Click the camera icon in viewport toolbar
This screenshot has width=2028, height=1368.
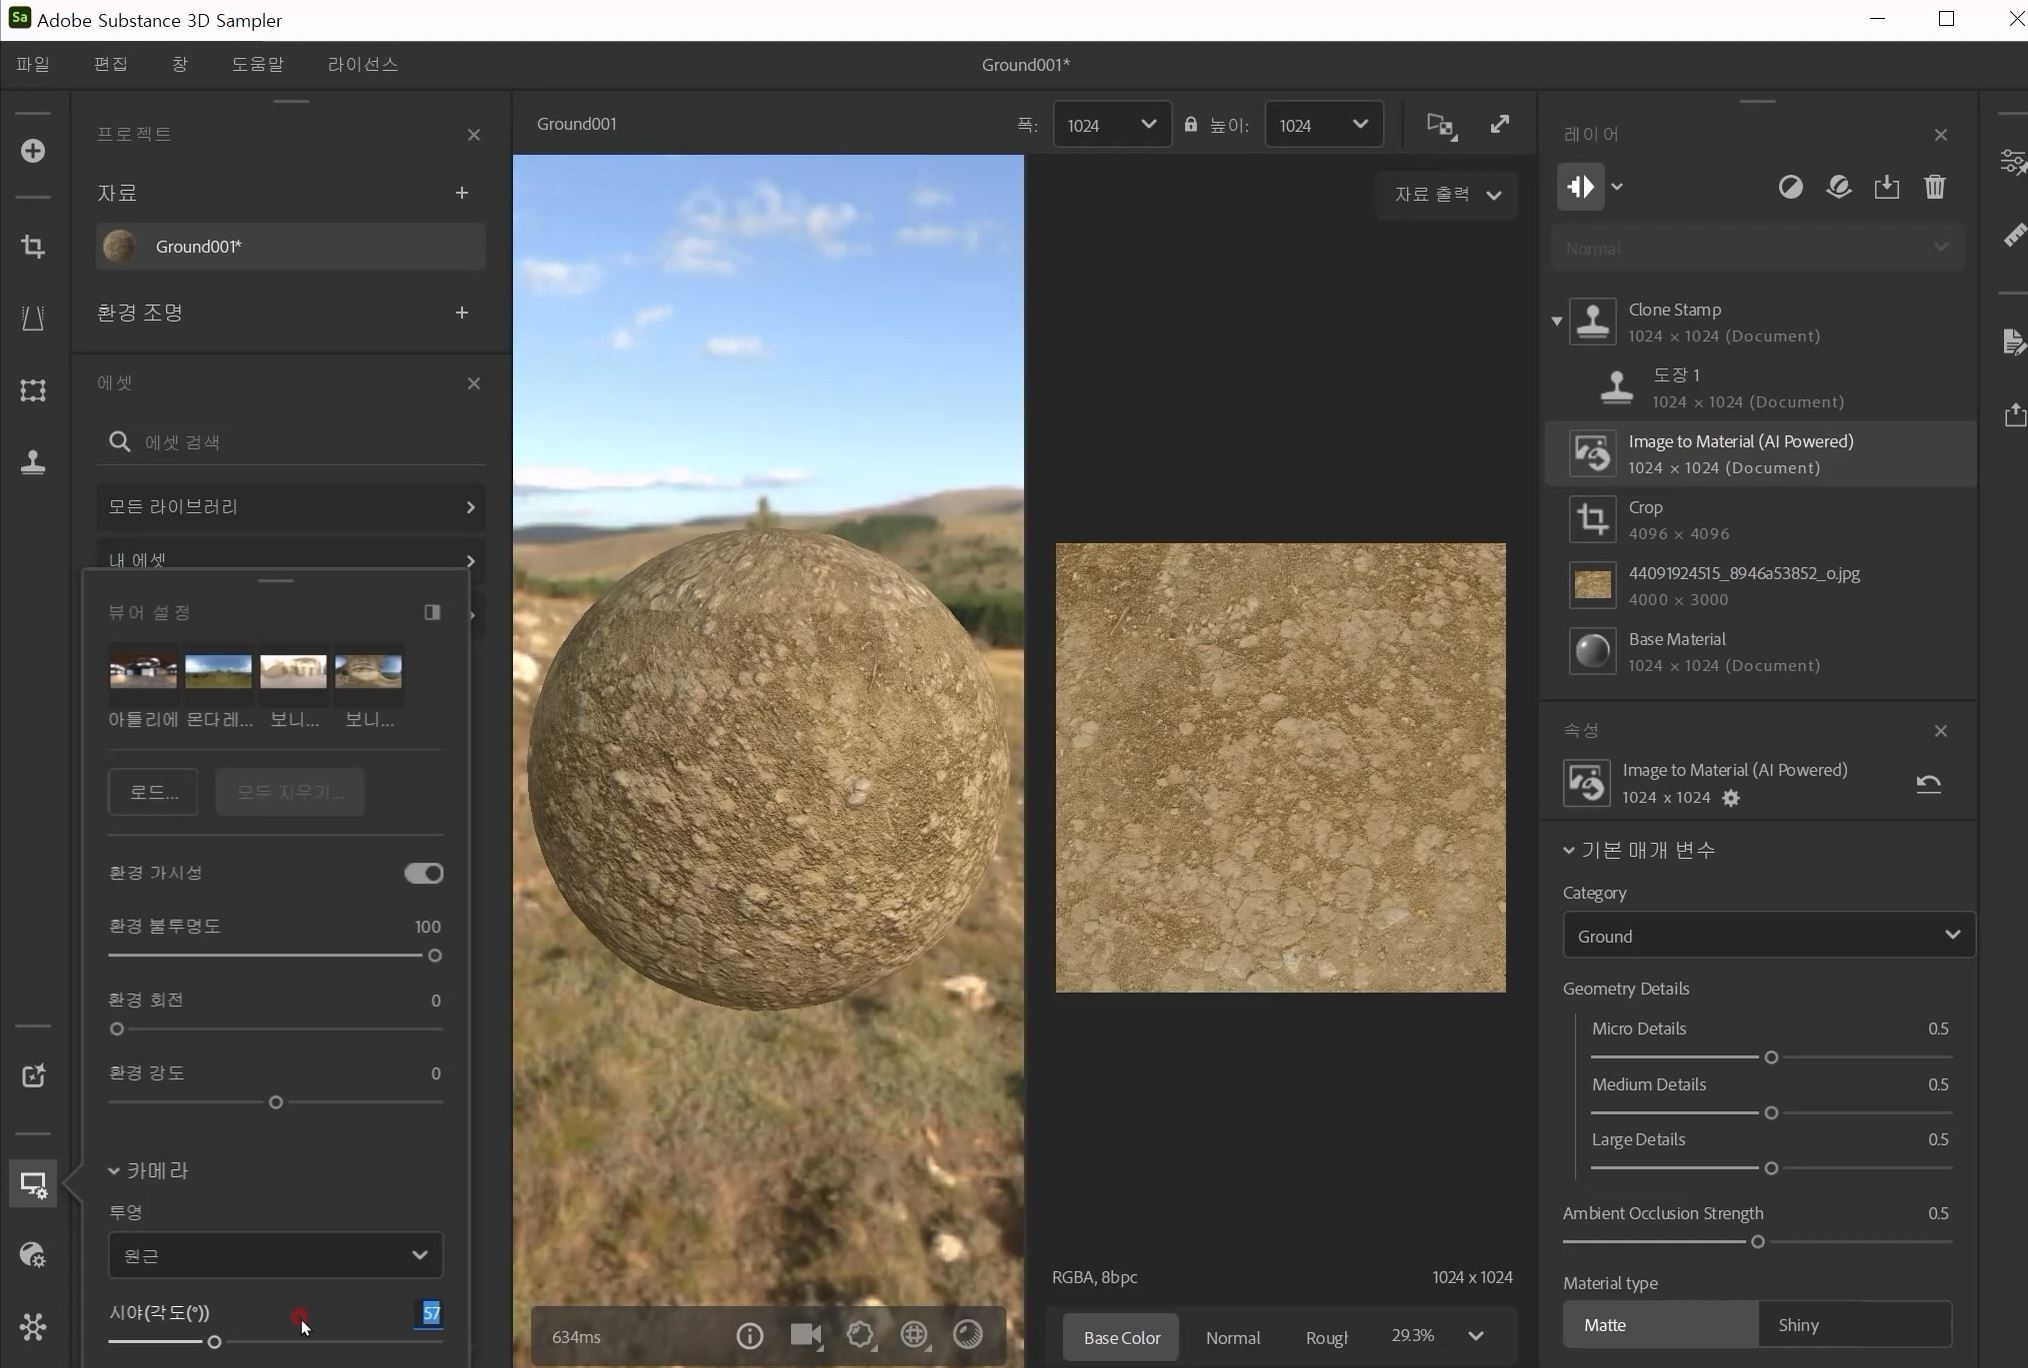pyautogui.click(x=805, y=1335)
